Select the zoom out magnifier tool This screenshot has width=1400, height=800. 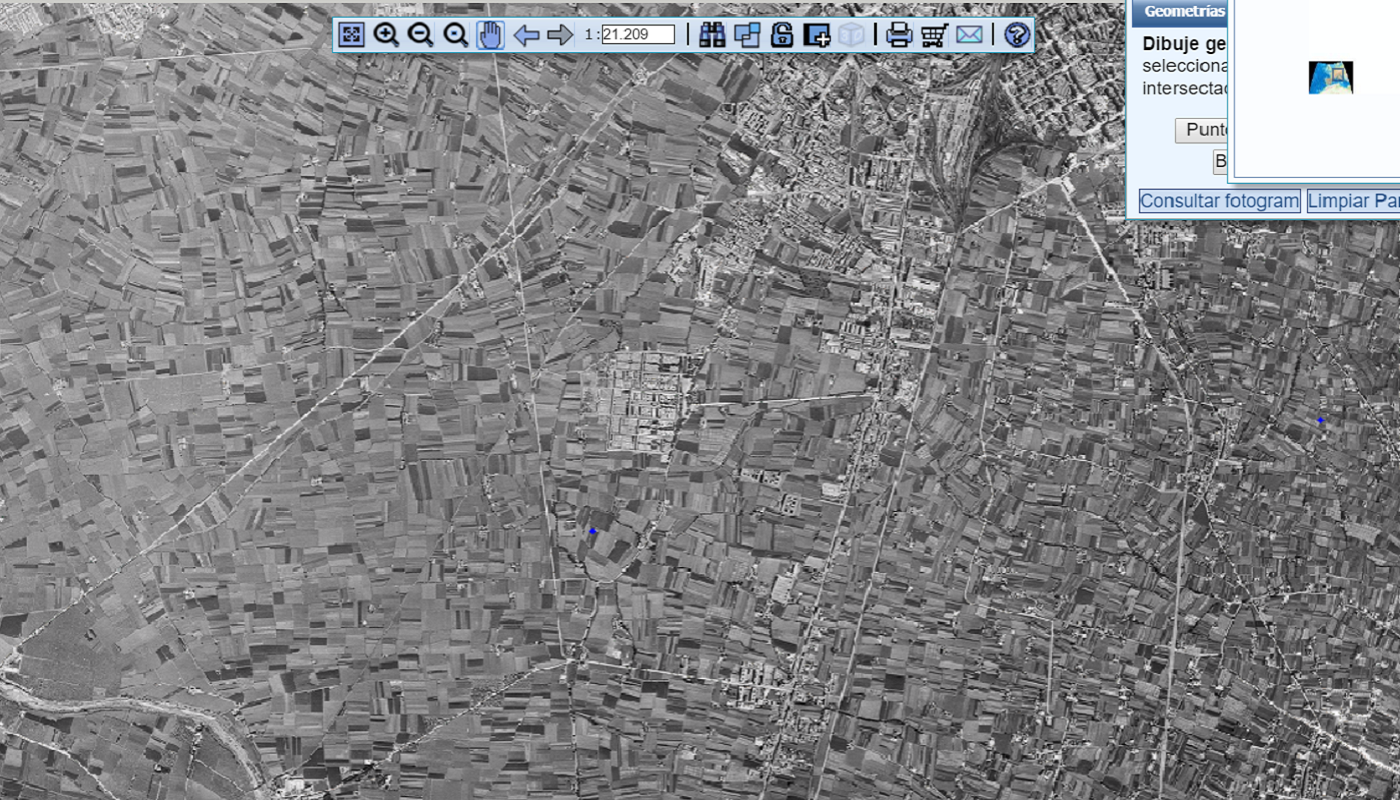(x=421, y=35)
